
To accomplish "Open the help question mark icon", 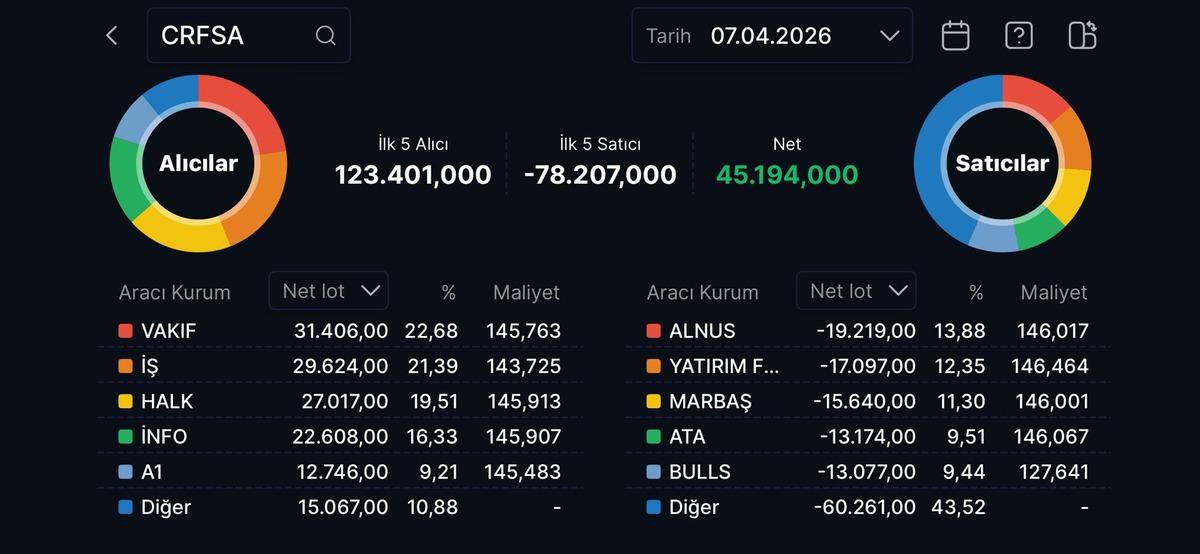I will (x=1018, y=36).
